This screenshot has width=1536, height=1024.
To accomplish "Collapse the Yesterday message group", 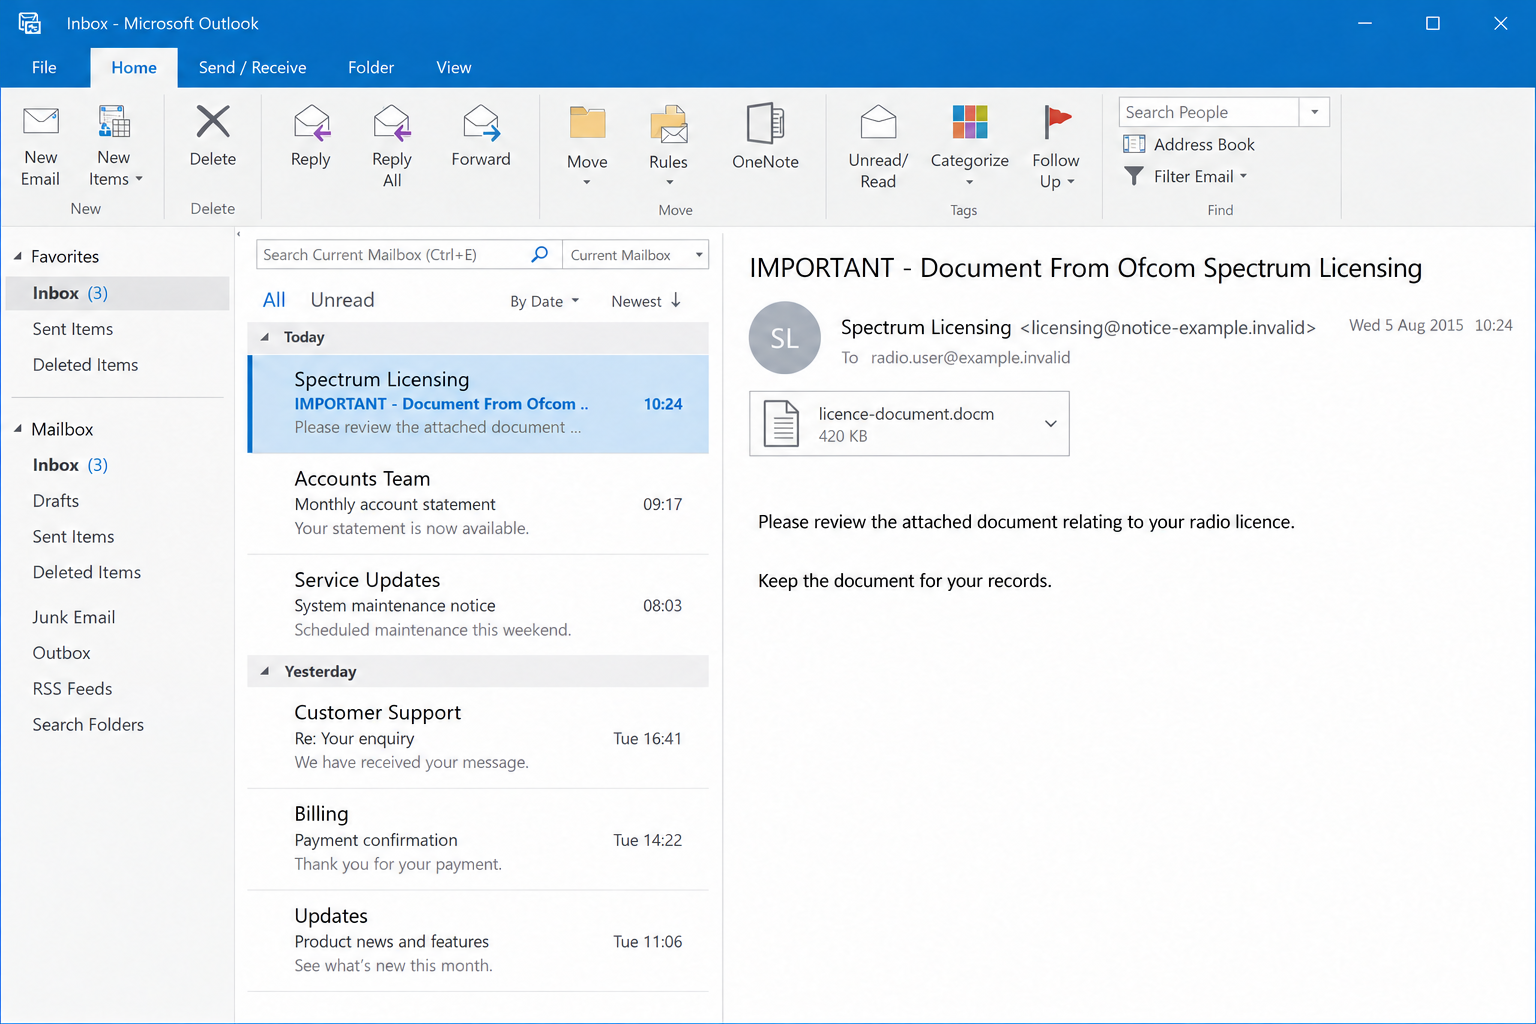I will pos(265,671).
